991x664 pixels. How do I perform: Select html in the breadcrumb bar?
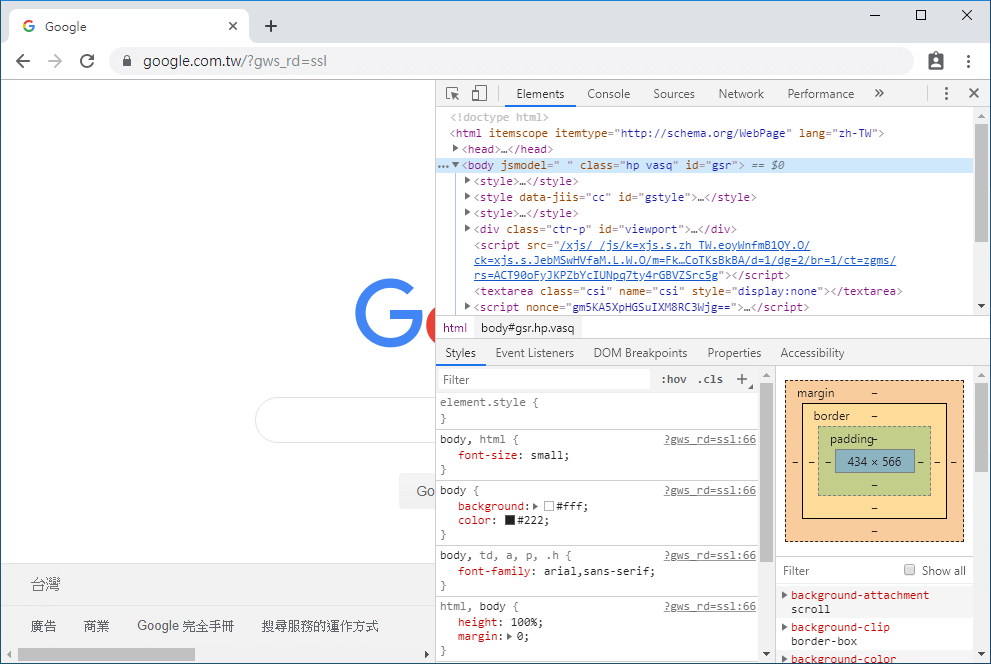pos(454,328)
